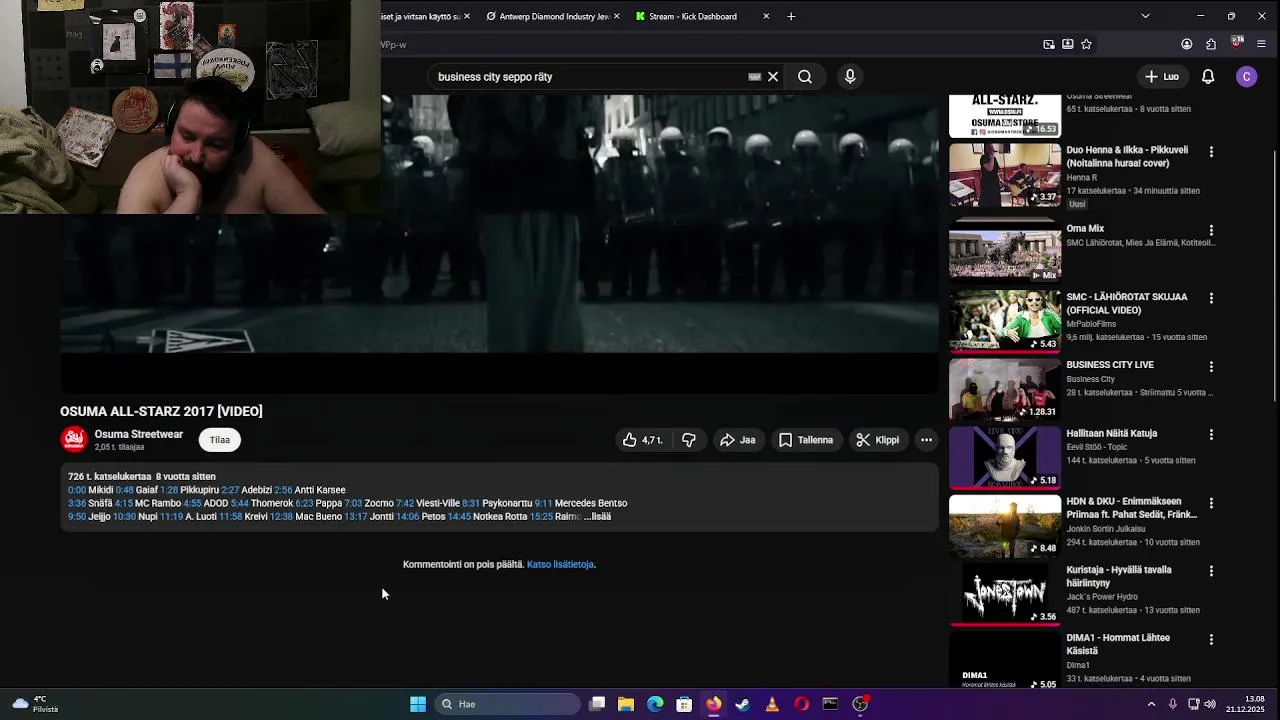The width and height of the screenshot is (1280, 720).
Task: Open Hallitaan Näitä Katuja video thumbnail
Action: (x=1005, y=457)
